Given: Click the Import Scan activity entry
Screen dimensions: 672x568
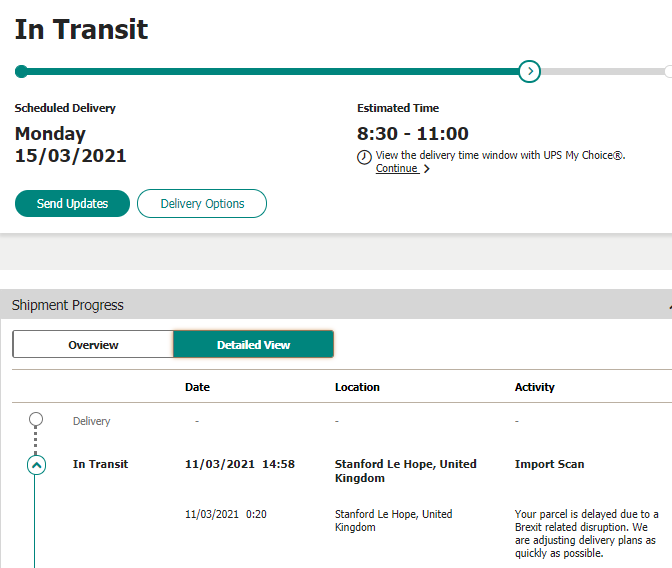Looking at the screenshot, I should pyautogui.click(x=549, y=464).
